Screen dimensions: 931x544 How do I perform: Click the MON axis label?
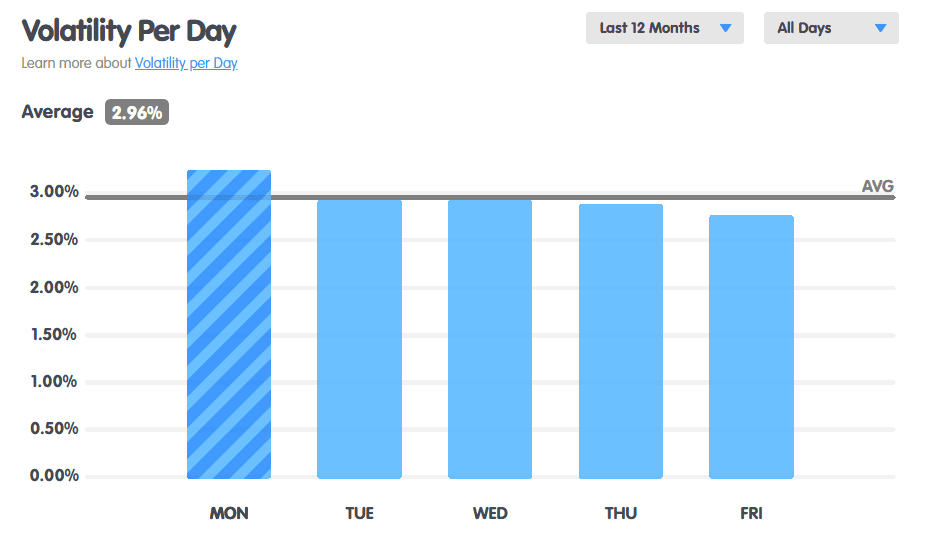tap(229, 513)
